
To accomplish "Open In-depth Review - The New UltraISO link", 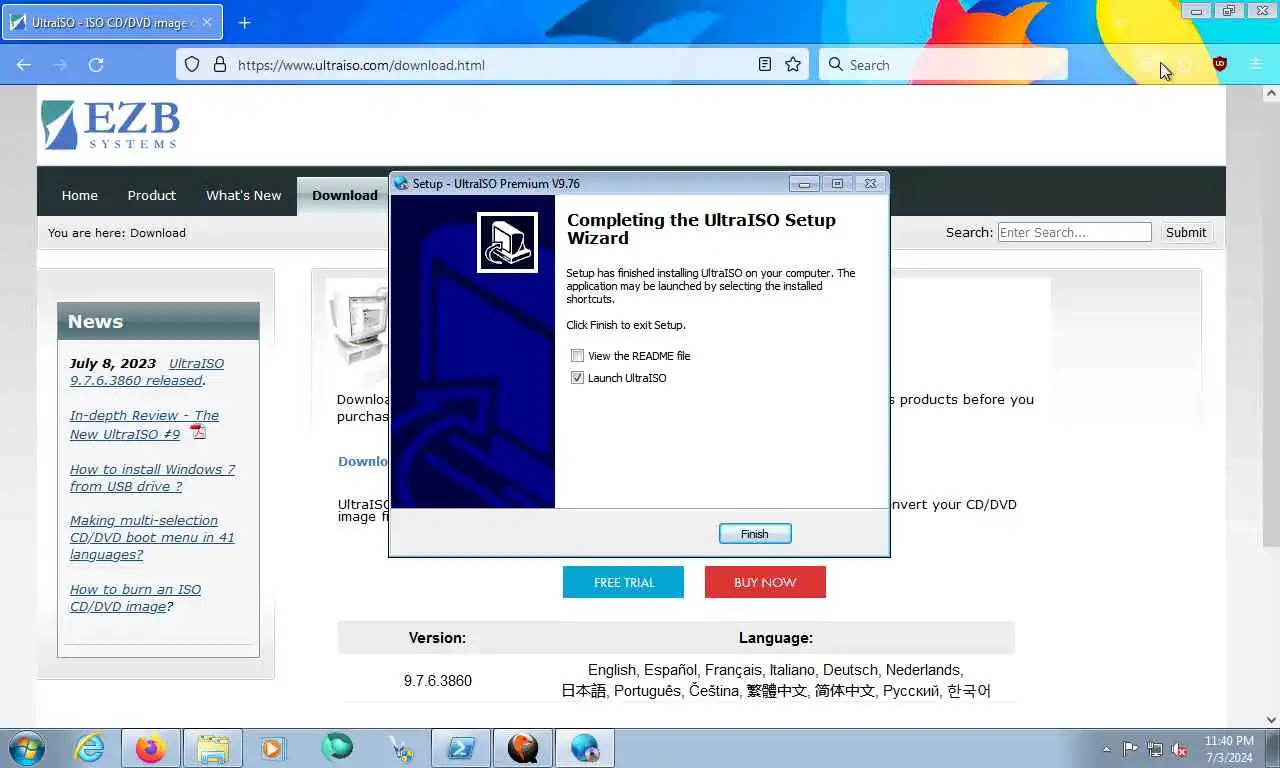I will coord(144,425).
